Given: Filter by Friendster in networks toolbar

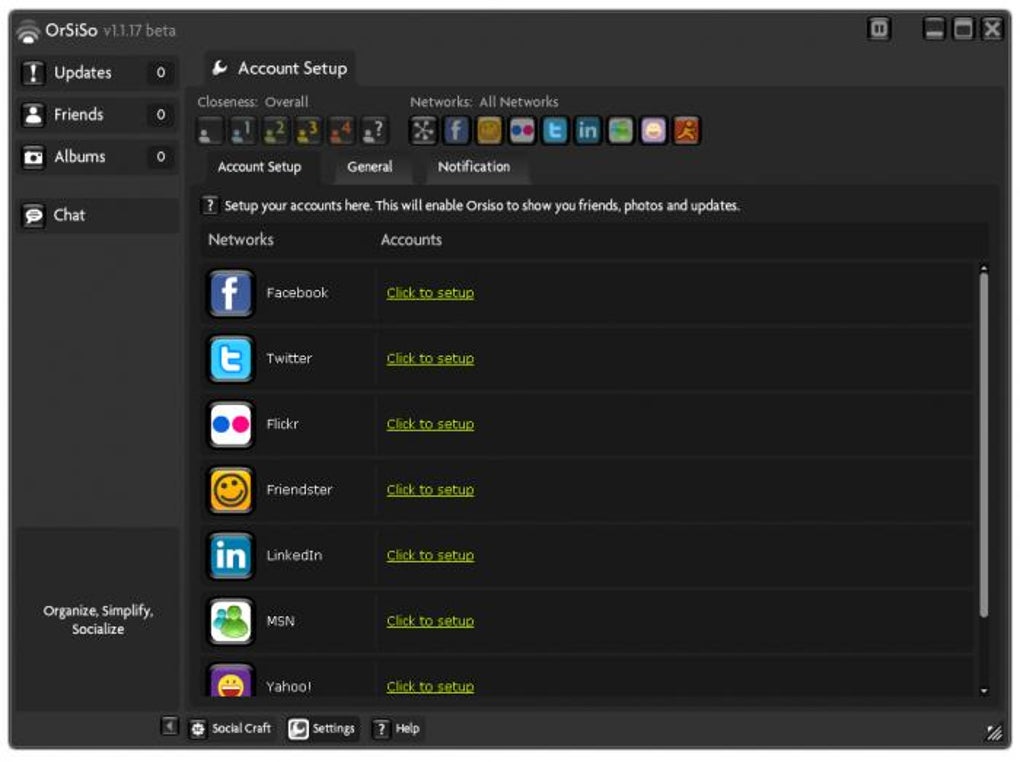Looking at the screenshot, I should pos(489,131).
